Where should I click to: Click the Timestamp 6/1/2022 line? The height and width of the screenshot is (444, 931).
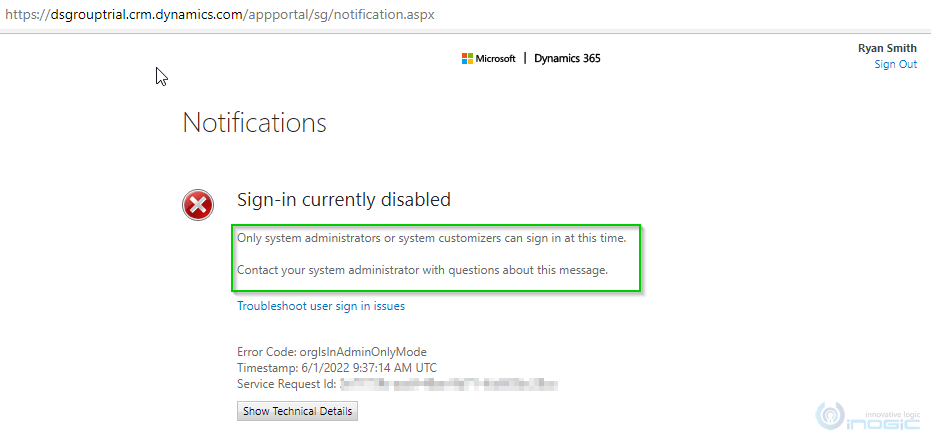click(x=337, y=367)
